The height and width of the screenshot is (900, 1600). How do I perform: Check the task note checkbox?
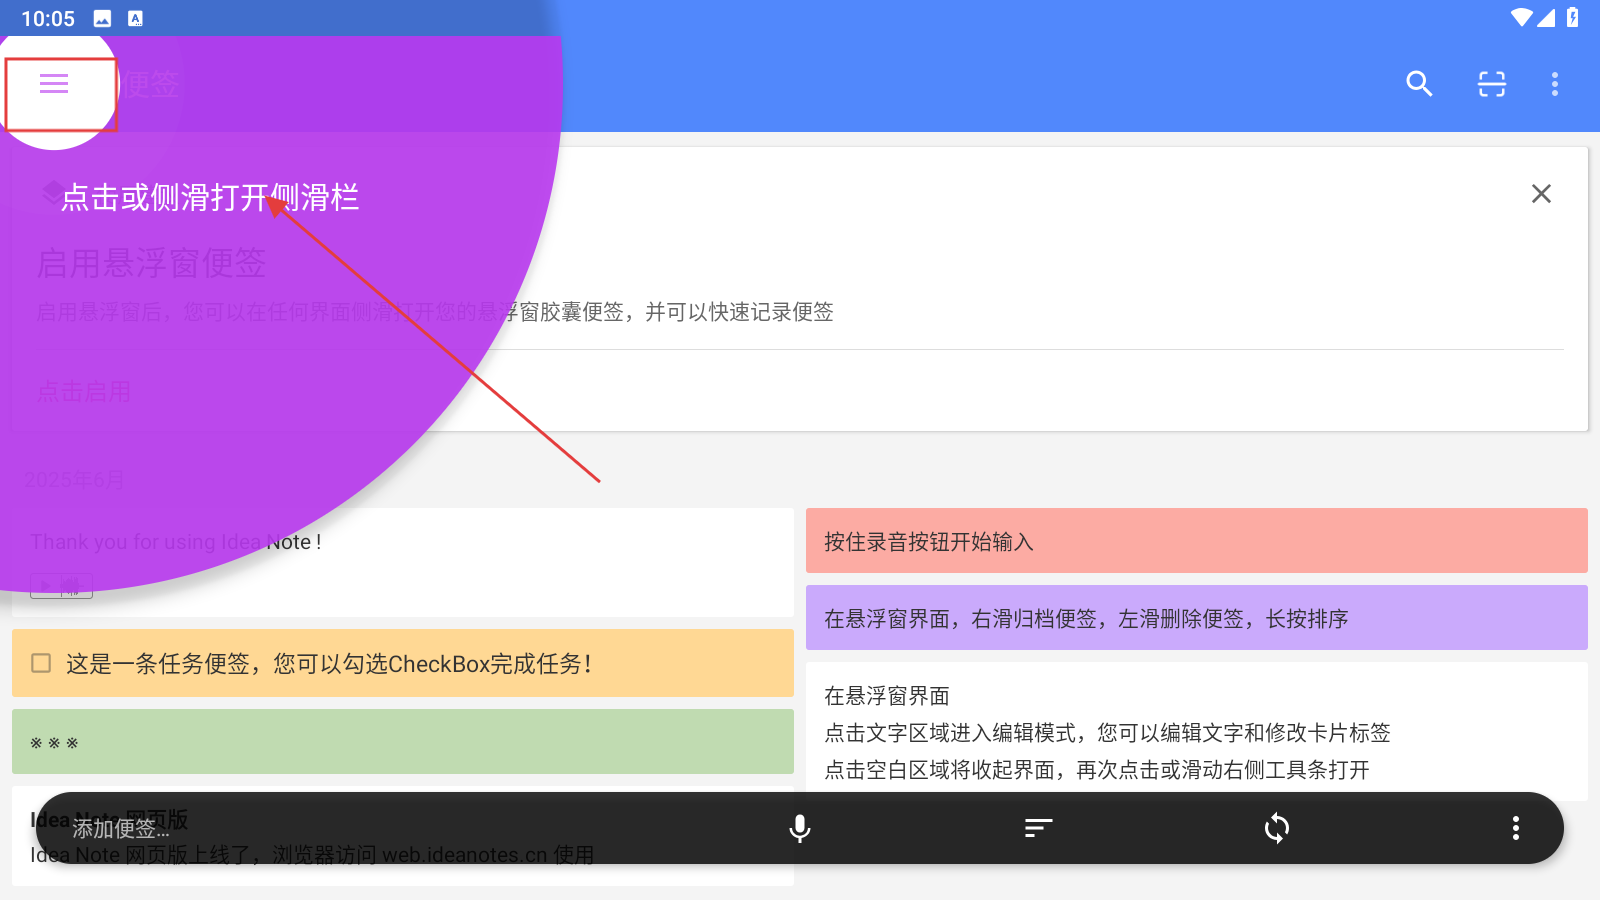tap(41, 663)
